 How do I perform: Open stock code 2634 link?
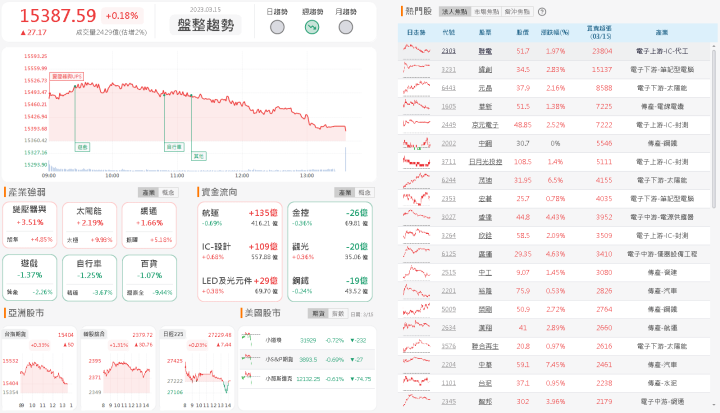coord(449,328)
